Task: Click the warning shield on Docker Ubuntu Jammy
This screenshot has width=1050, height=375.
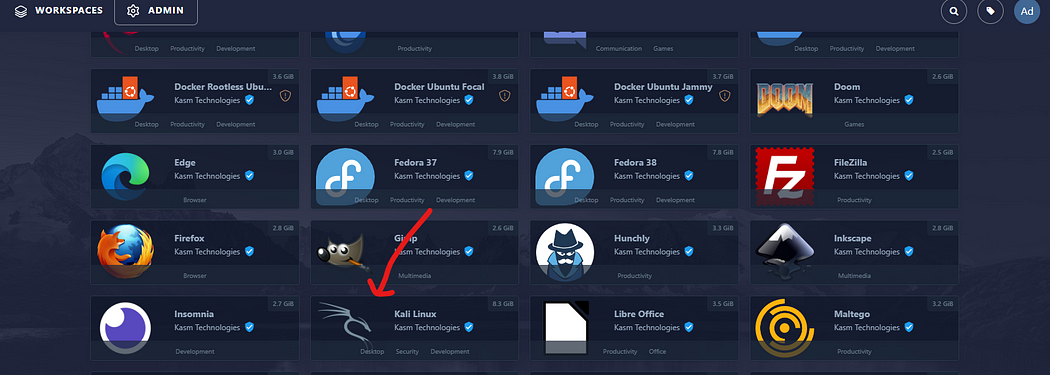Action: (x=724, y=96)
